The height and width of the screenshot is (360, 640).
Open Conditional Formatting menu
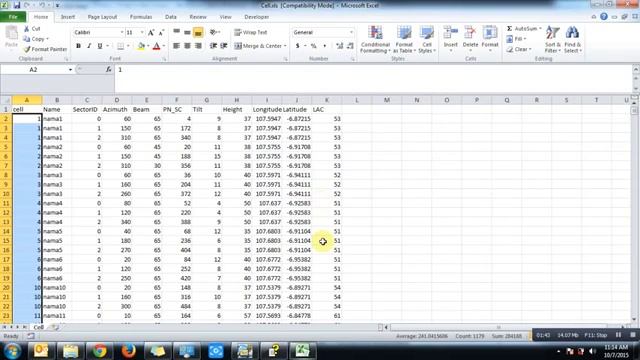tap(375, 39)
